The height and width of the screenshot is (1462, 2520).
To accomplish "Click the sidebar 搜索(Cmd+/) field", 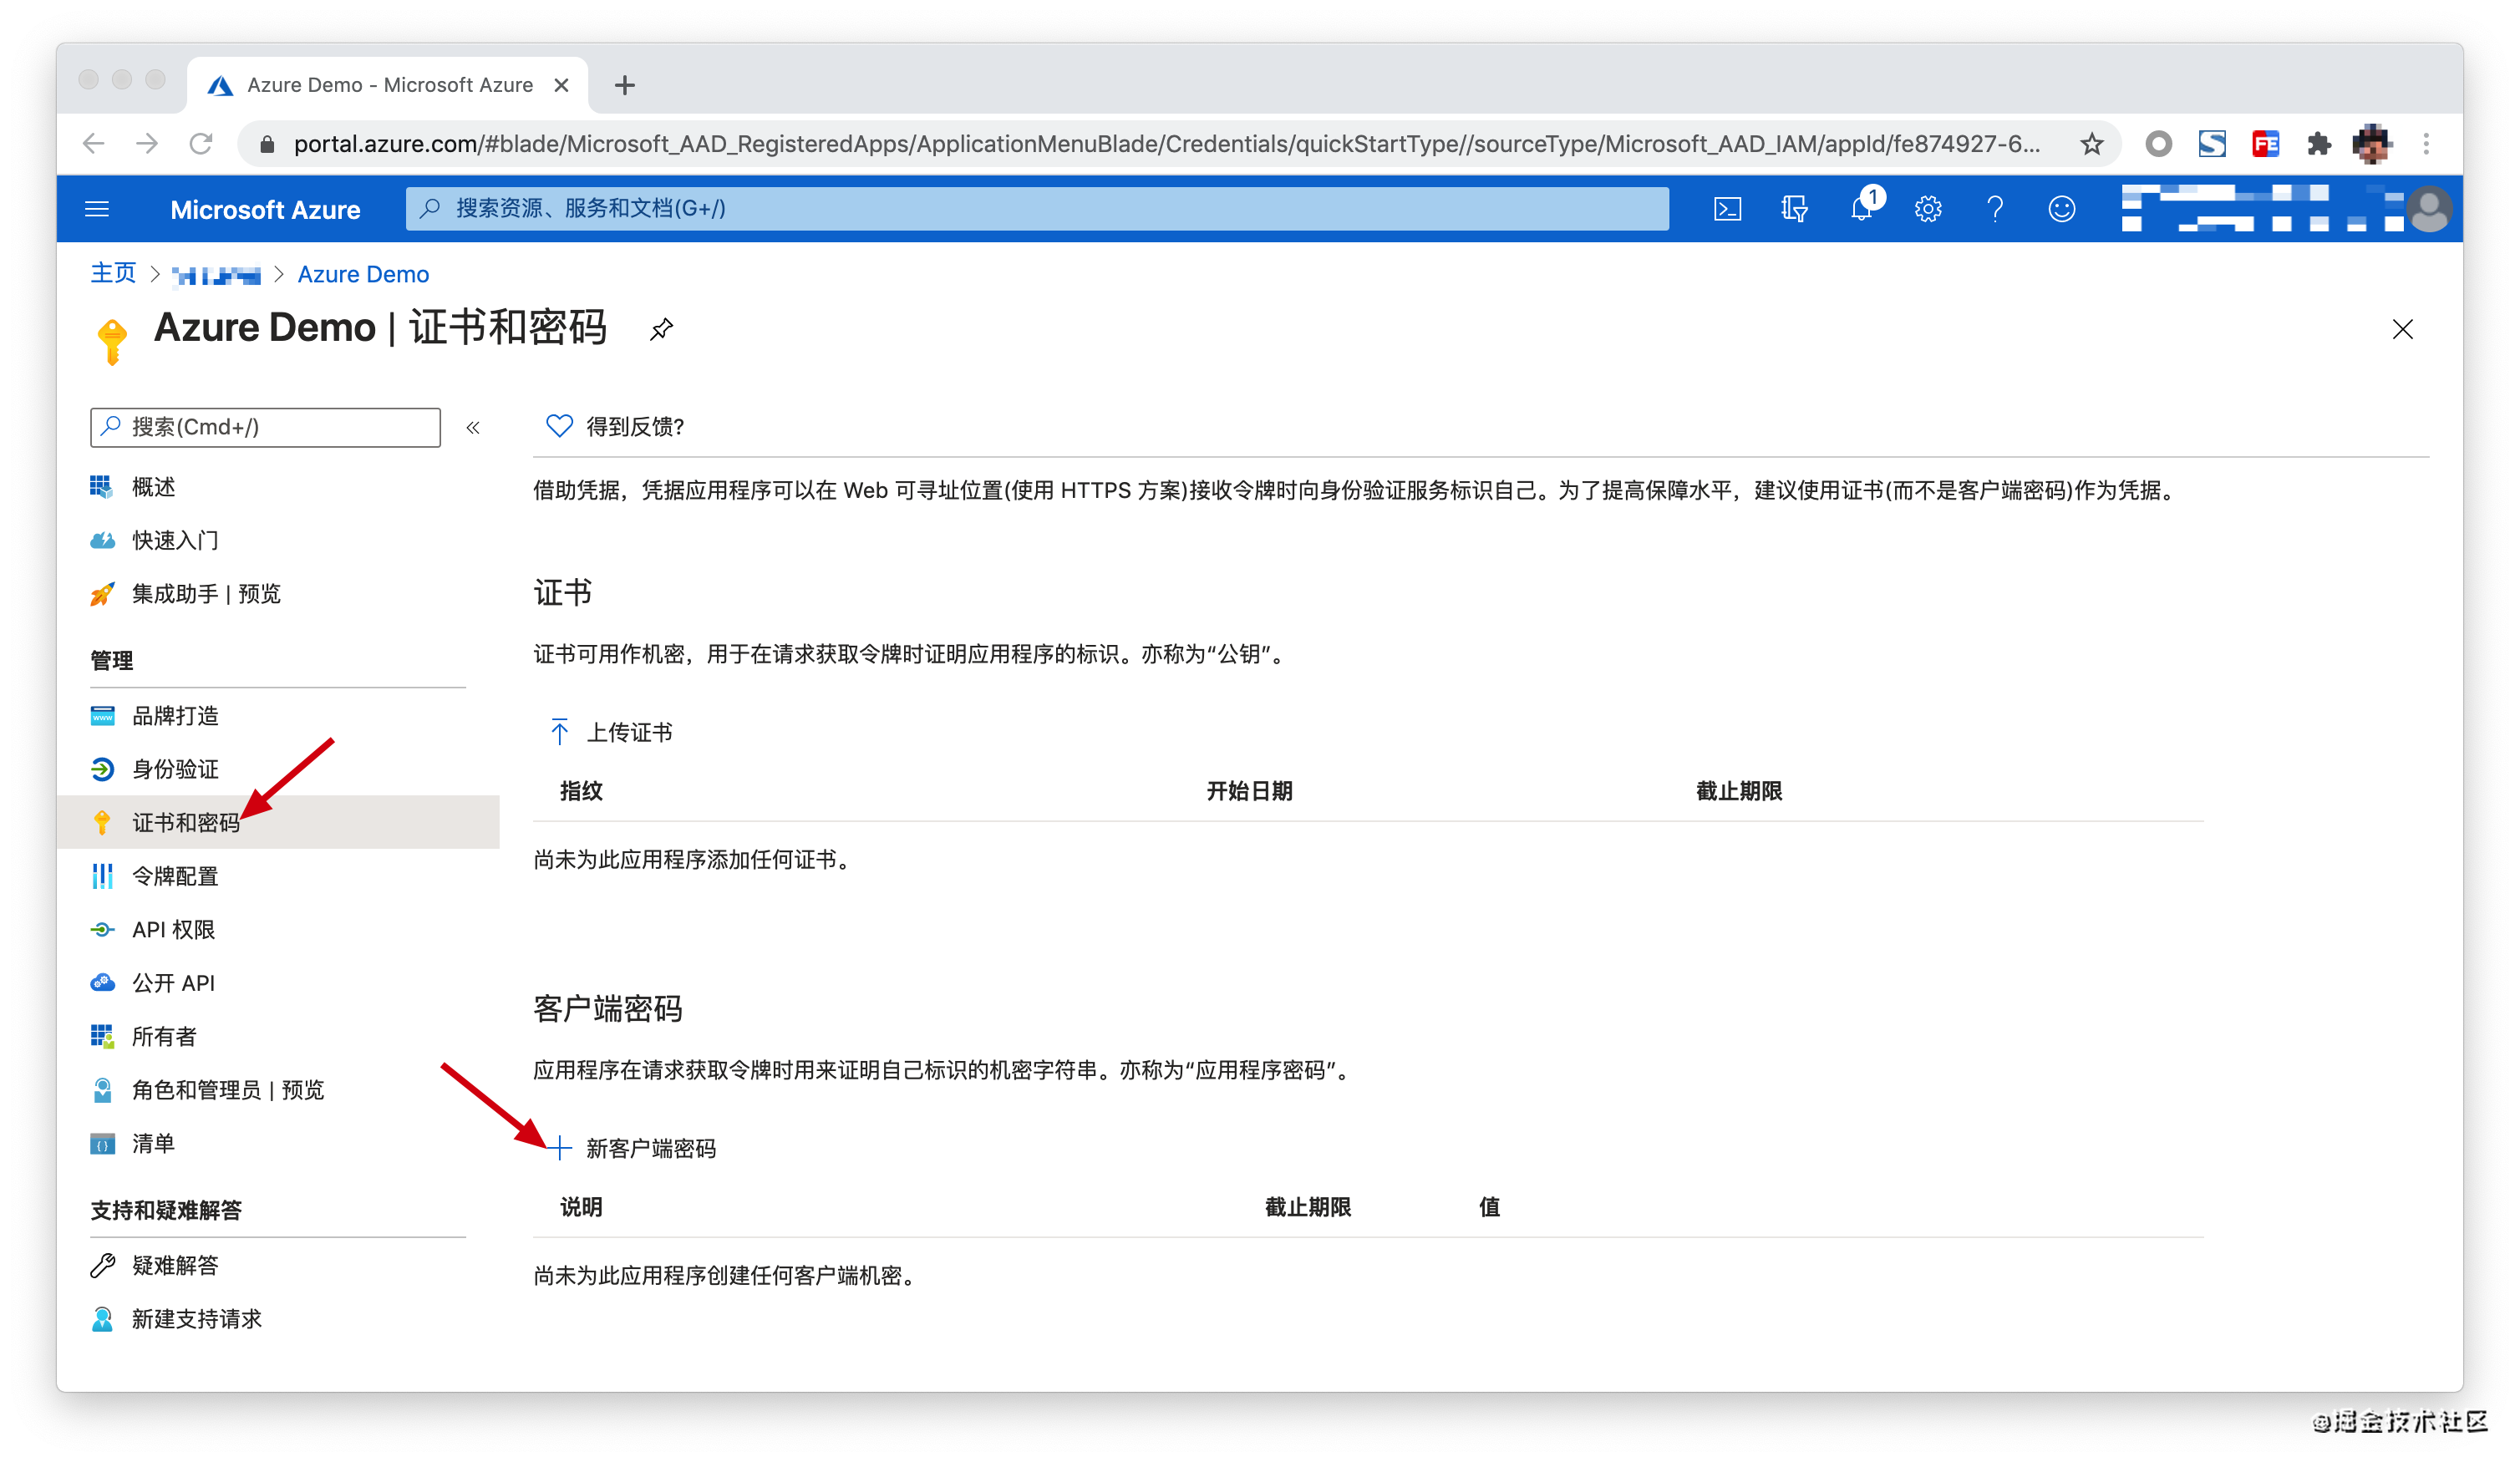I will tap(265, 427).
